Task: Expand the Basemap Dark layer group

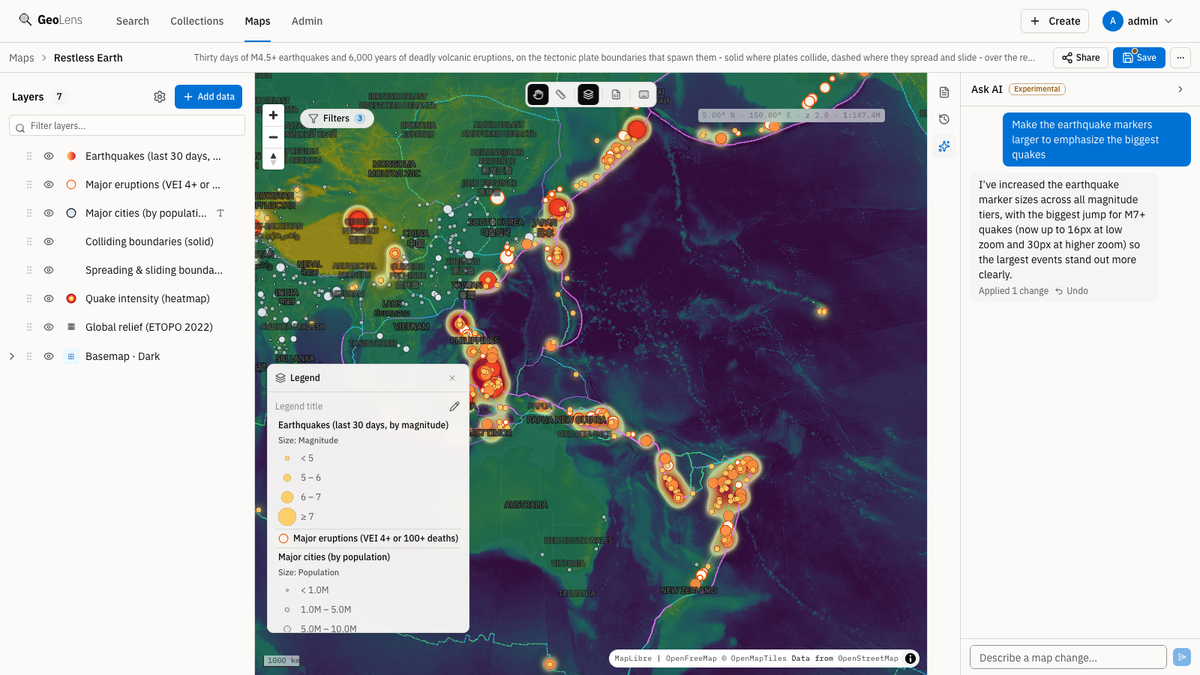Action: click(12, 356)
